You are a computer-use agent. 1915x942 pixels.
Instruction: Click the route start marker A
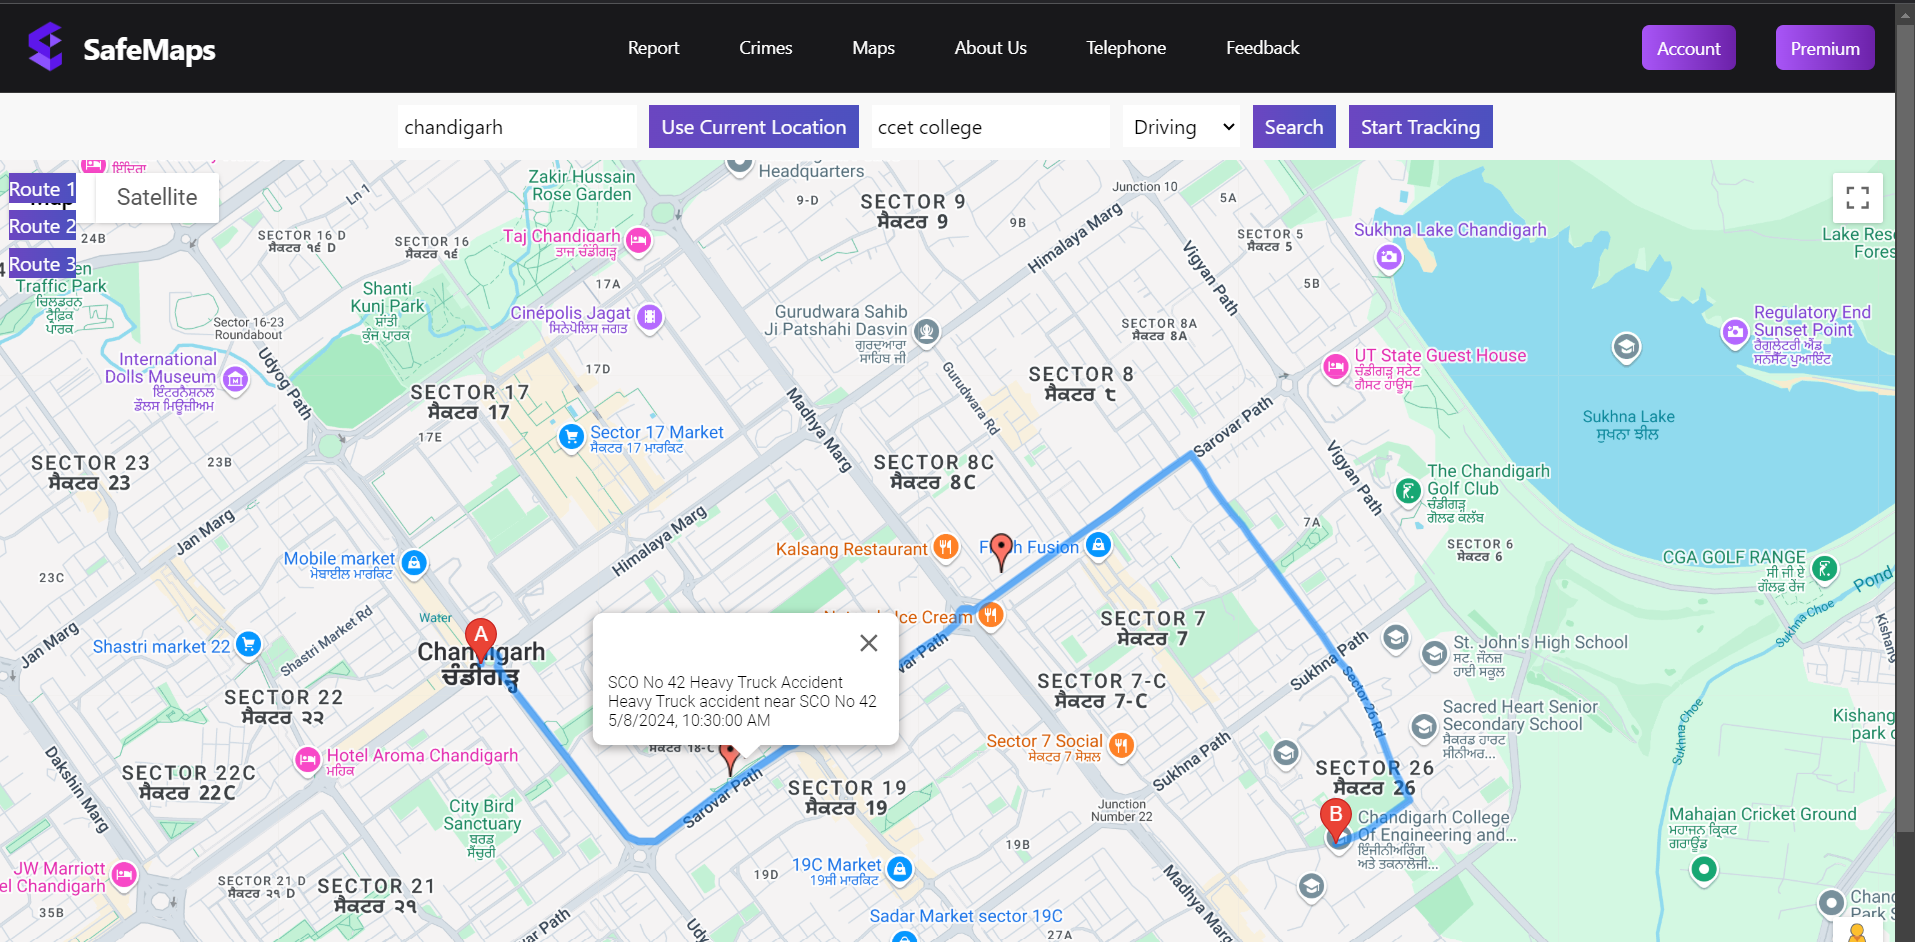[481, 640]
